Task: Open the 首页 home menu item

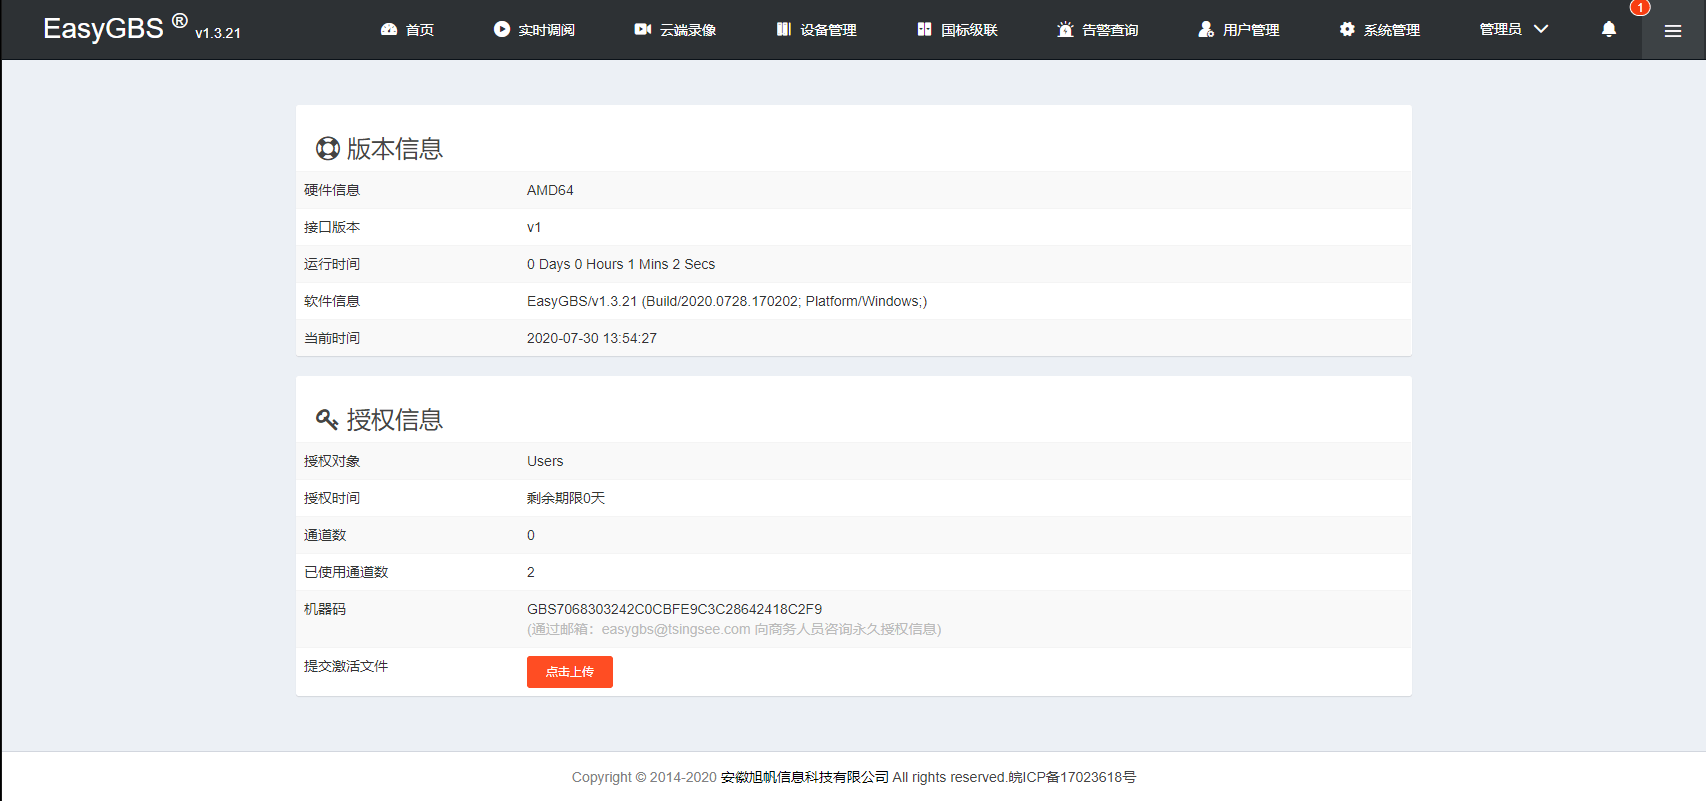Action: pos(407,30)
